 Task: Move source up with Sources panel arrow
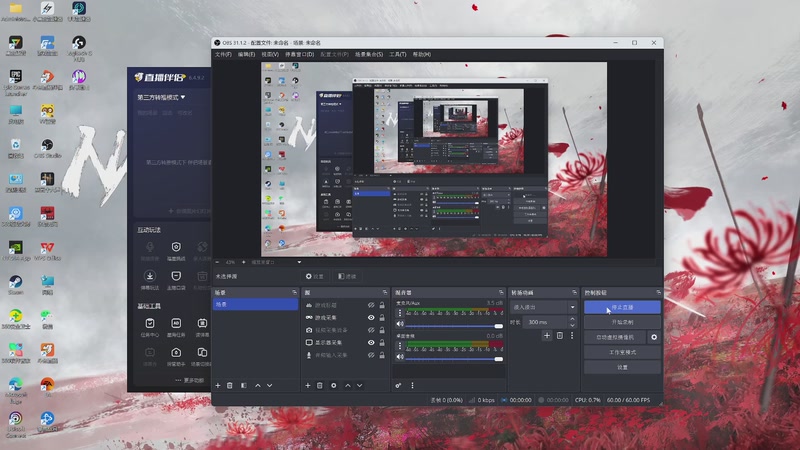(x=348, y=386)
